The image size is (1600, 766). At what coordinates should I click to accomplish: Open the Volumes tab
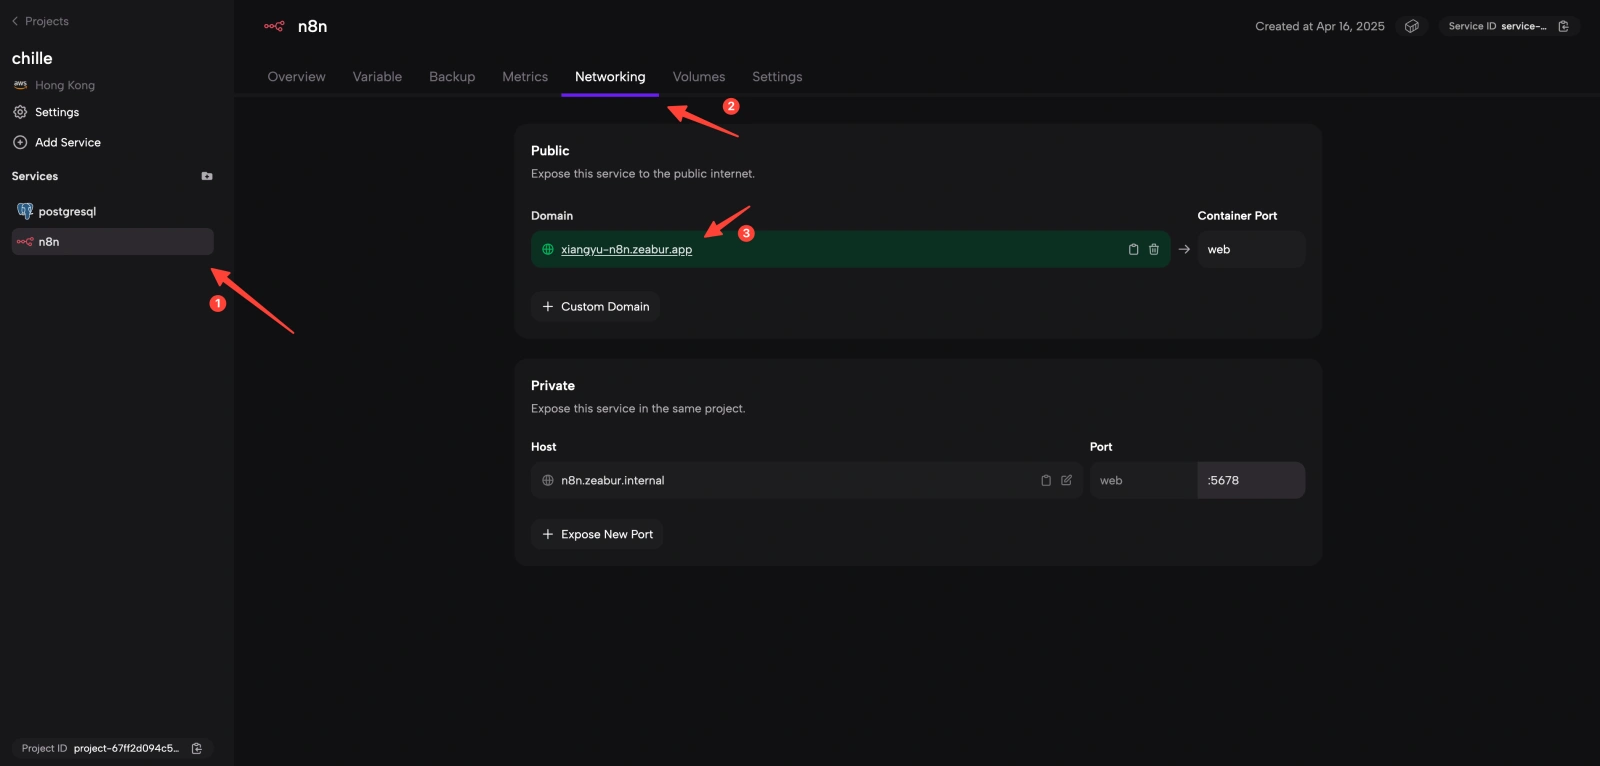(x=698, y=77)
